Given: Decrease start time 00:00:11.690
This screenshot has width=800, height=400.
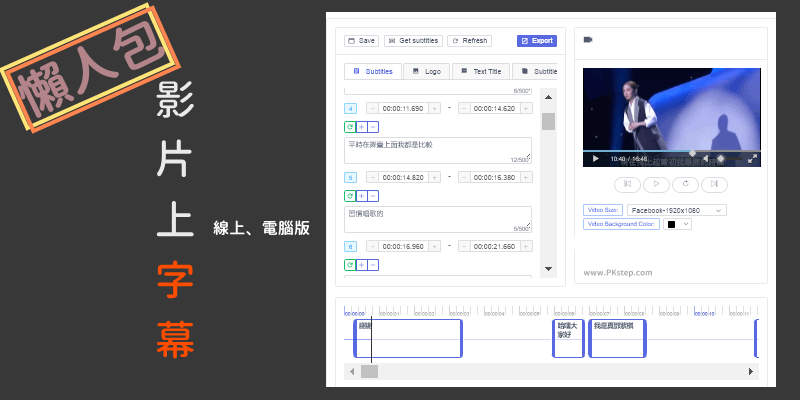Looking at the screenshot, I should coord(372,108).
